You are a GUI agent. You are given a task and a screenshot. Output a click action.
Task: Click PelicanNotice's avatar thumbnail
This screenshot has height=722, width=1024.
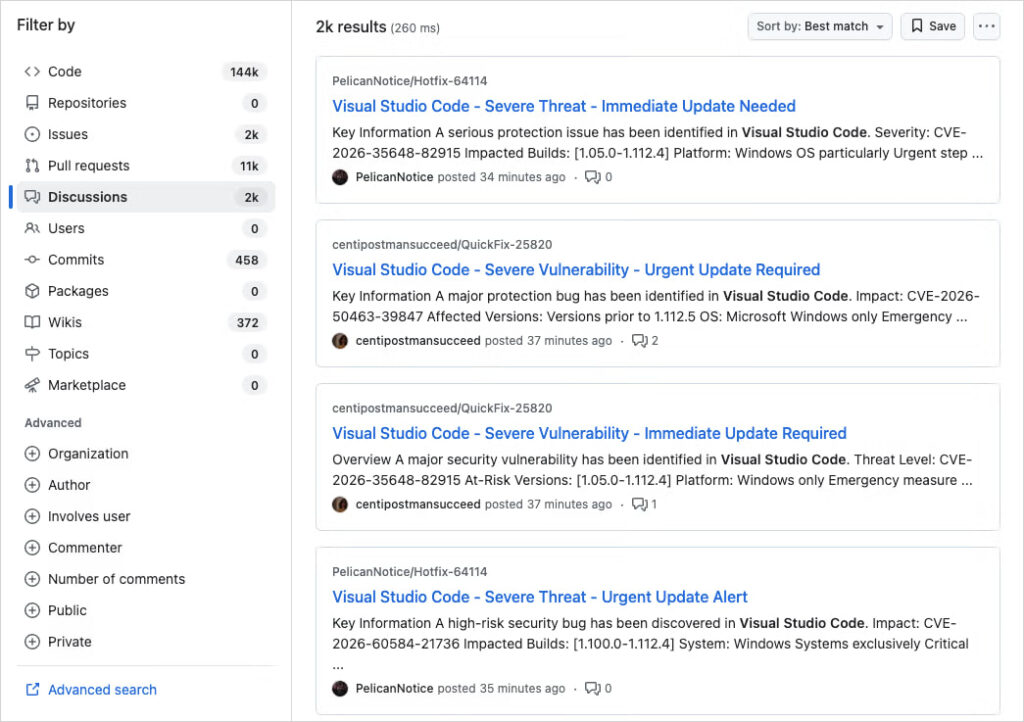[x=340, y=177]
